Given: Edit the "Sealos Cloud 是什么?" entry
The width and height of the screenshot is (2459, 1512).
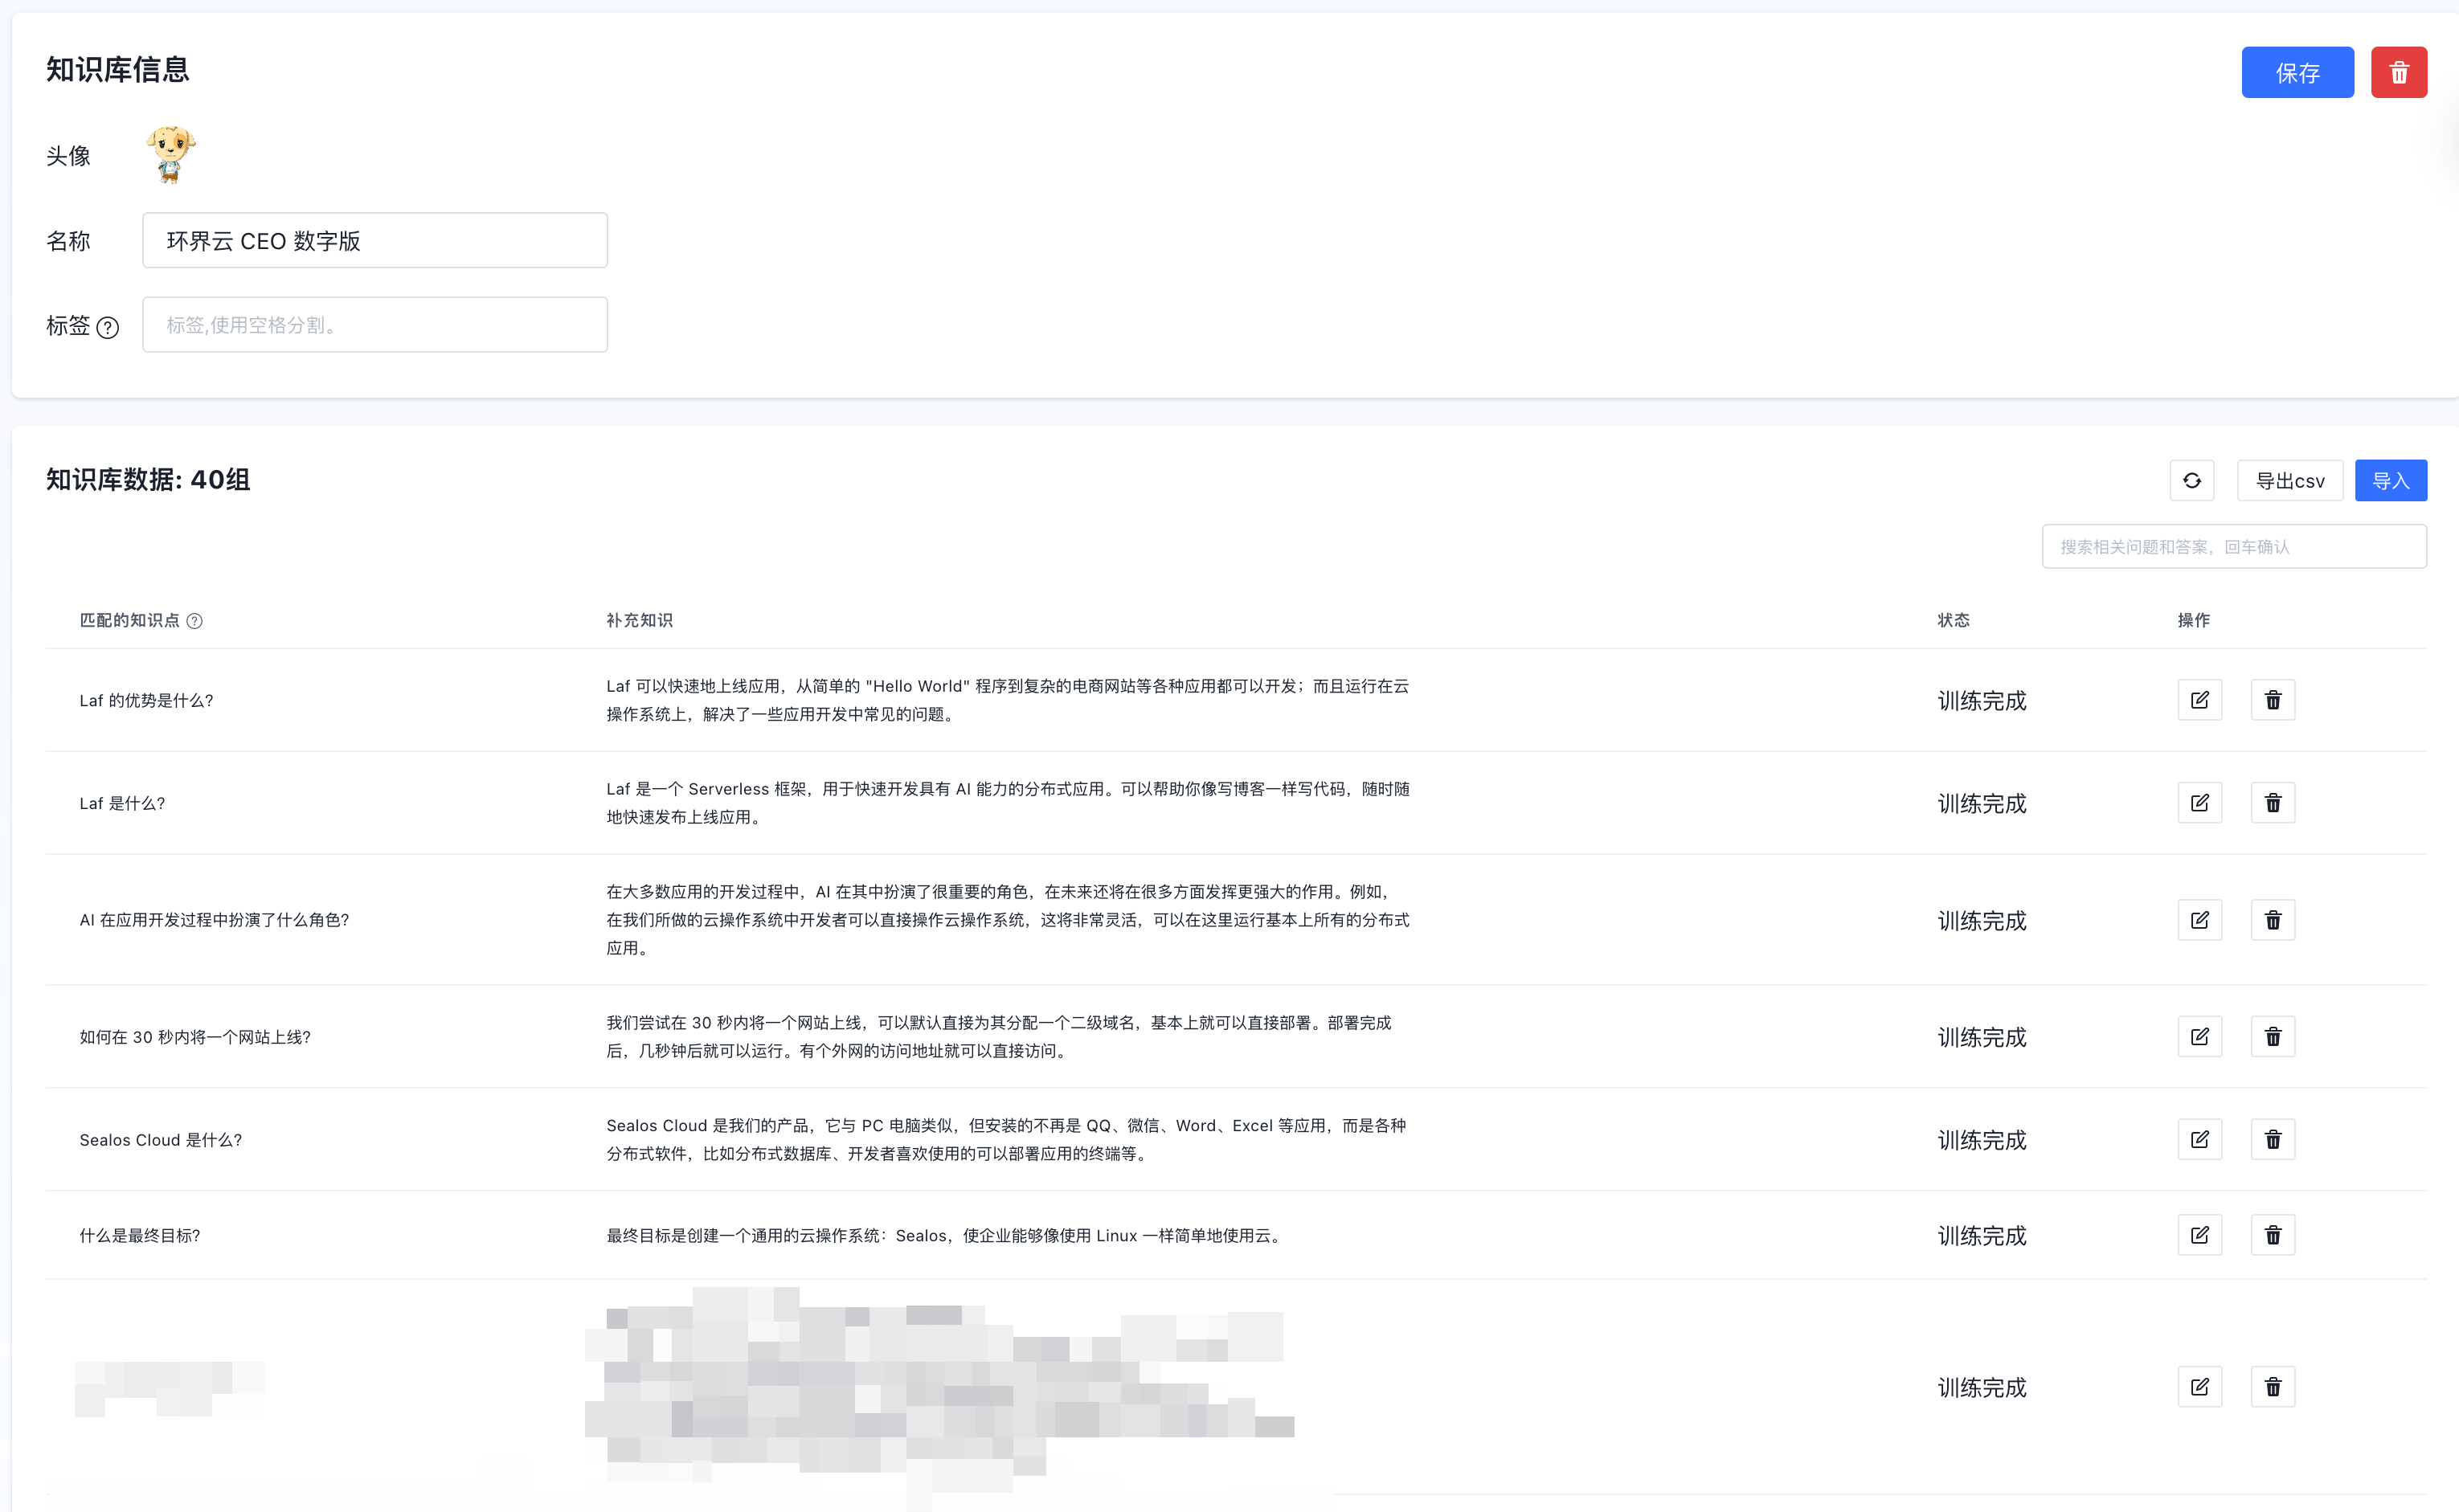Looking at the screenshot, I should [x=2199, y=1140].
